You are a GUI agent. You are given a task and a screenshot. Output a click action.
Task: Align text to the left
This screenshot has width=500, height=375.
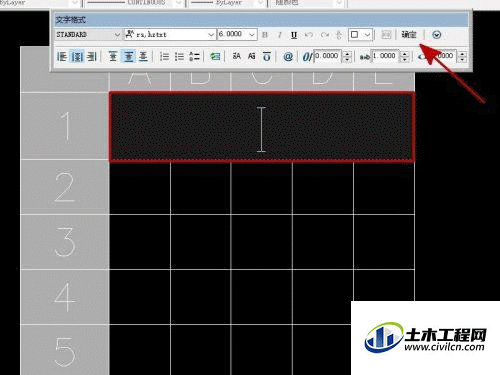62,56
